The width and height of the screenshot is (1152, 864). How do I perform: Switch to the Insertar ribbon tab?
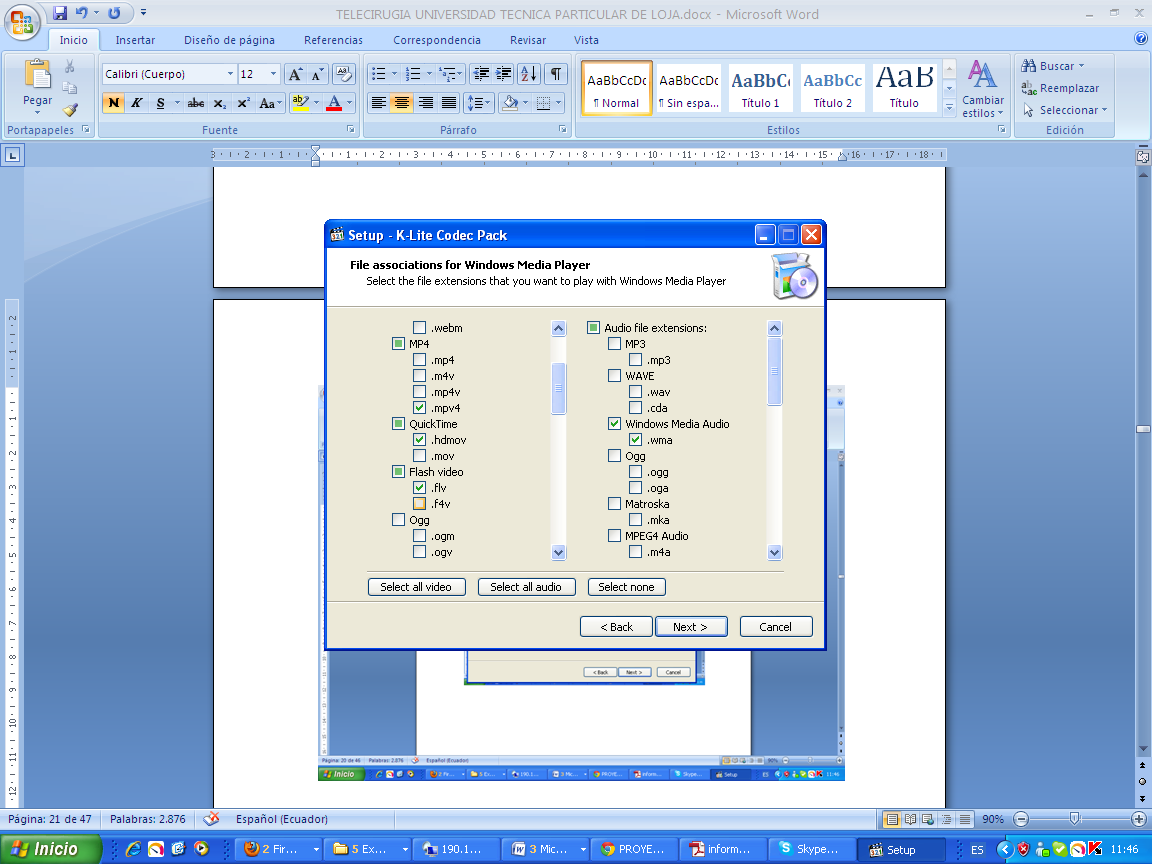[x=135, y=40]
